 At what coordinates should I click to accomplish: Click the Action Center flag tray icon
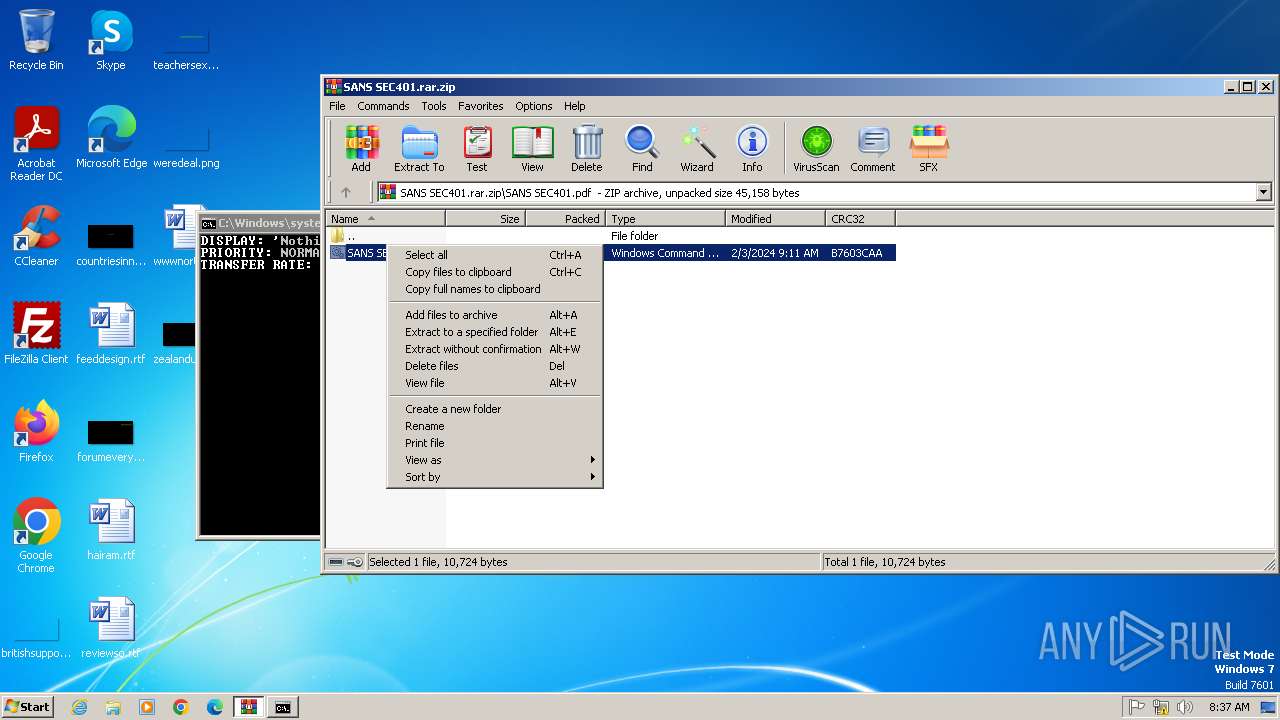coord(1137,707)
